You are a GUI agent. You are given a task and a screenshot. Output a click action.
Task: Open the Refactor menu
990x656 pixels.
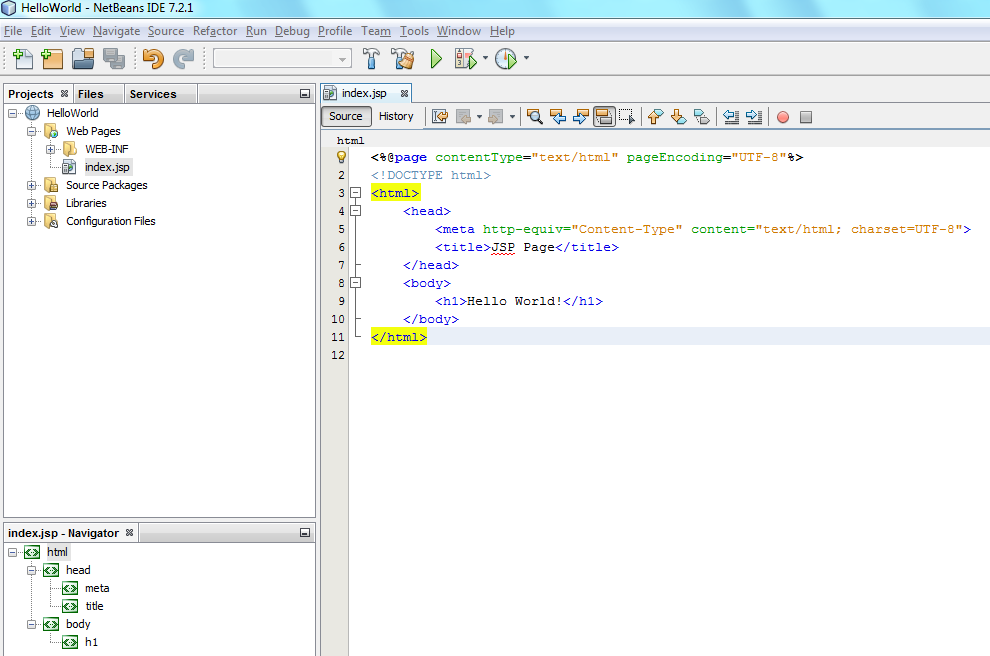(215, 31)
